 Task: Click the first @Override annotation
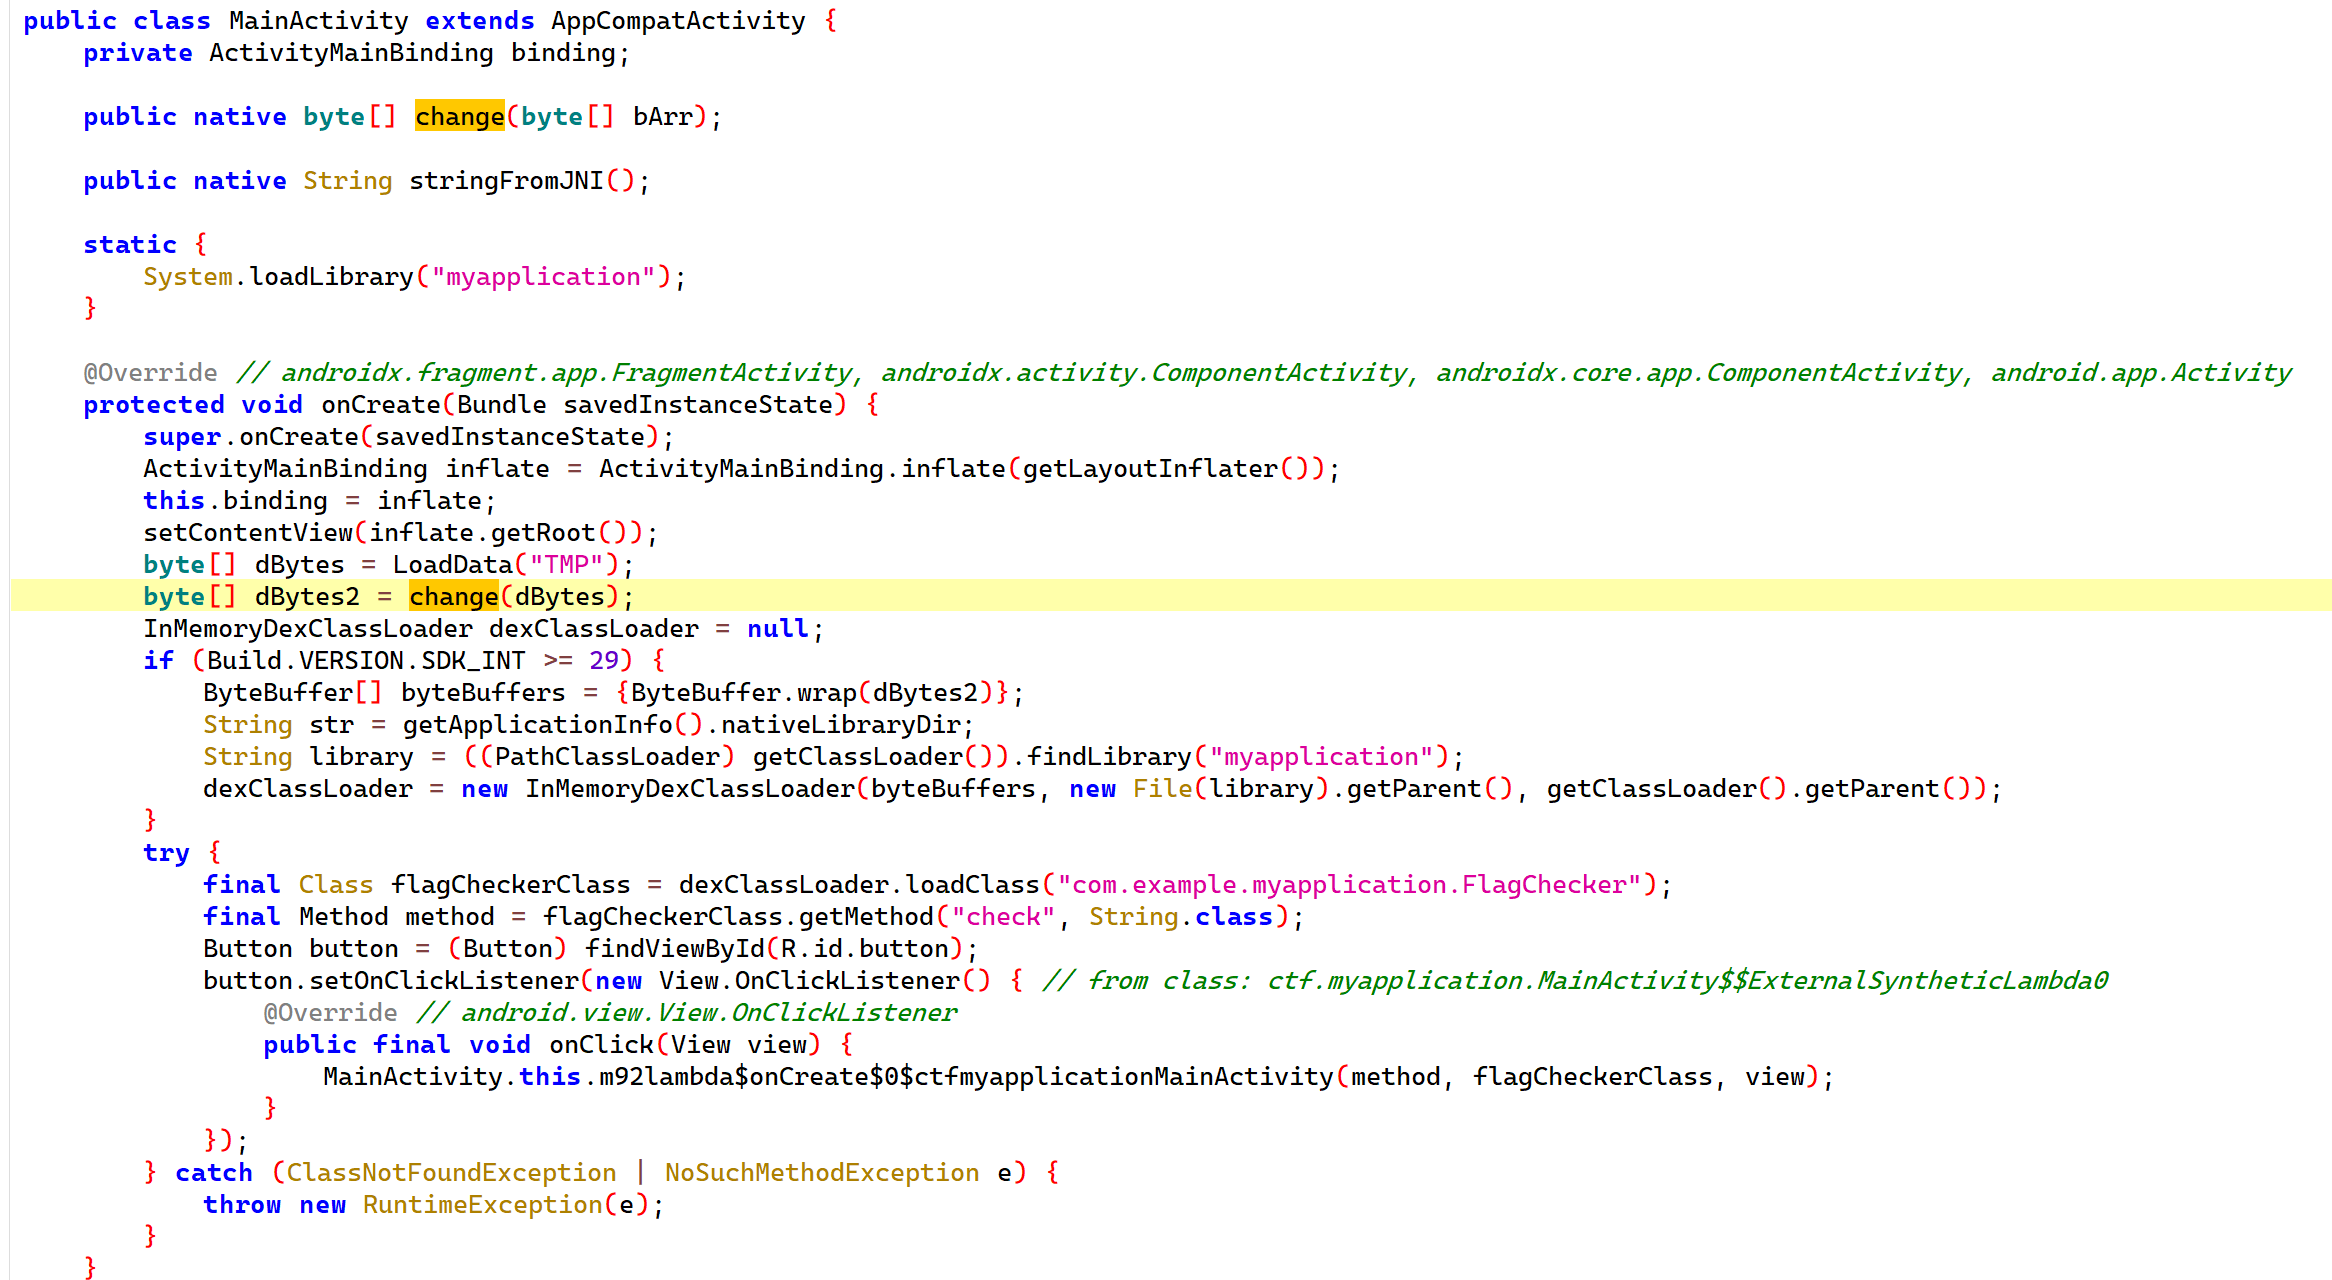click(150, 373)
